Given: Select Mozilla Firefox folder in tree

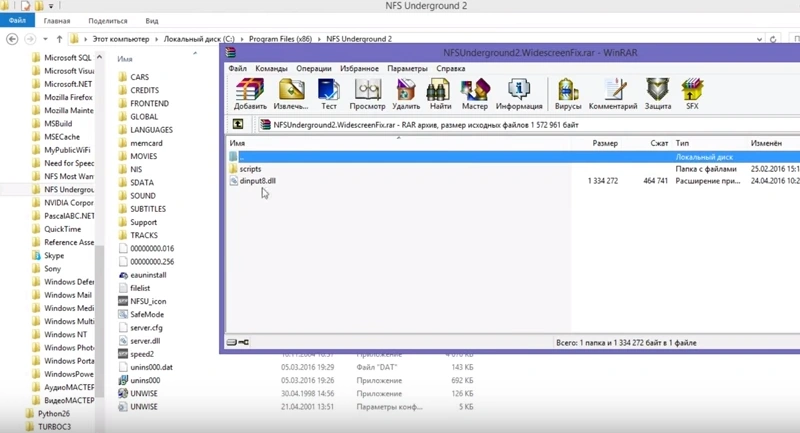Looking at the screenshot, I should pyautogui.click(x=62, y=97).
